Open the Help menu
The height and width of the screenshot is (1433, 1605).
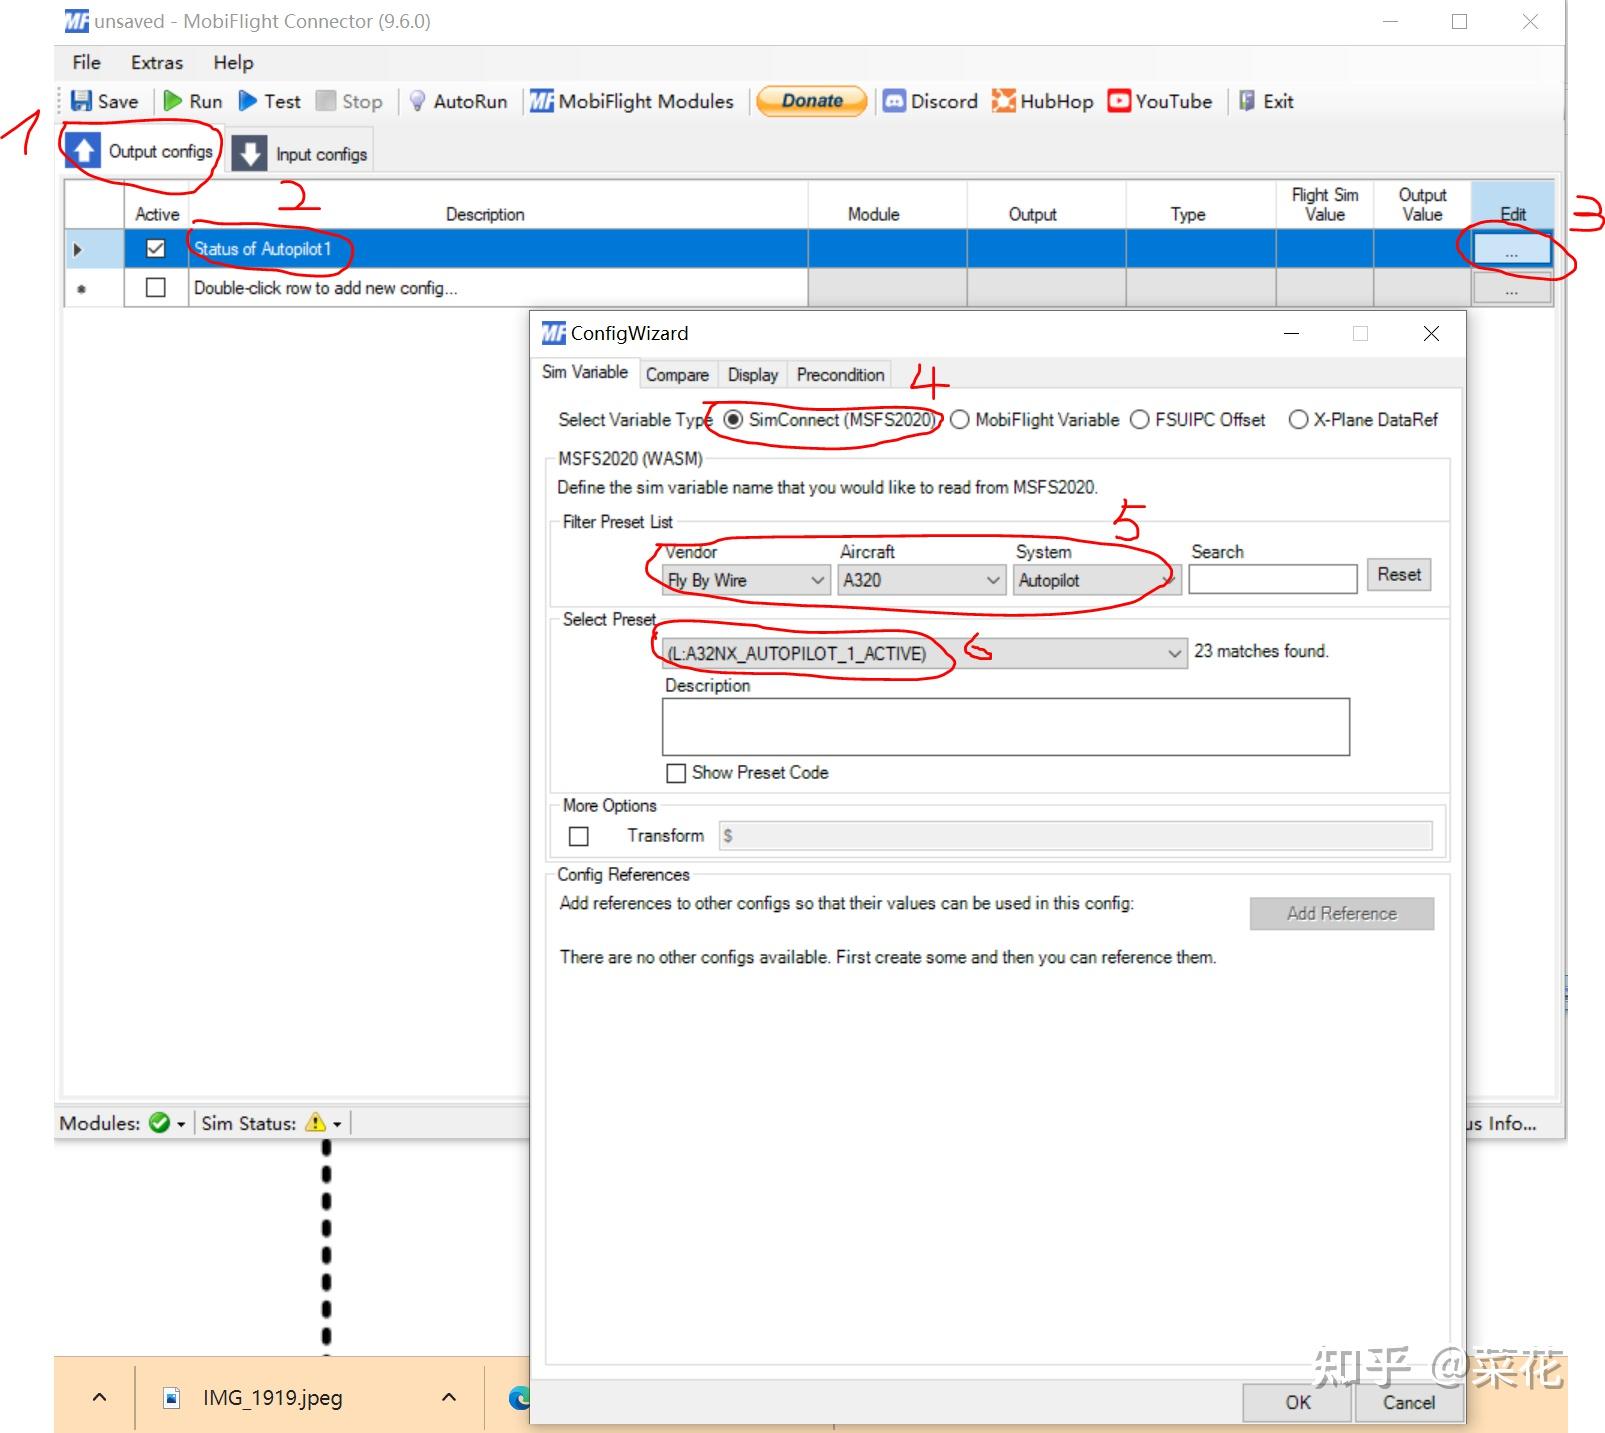(233, 62)
